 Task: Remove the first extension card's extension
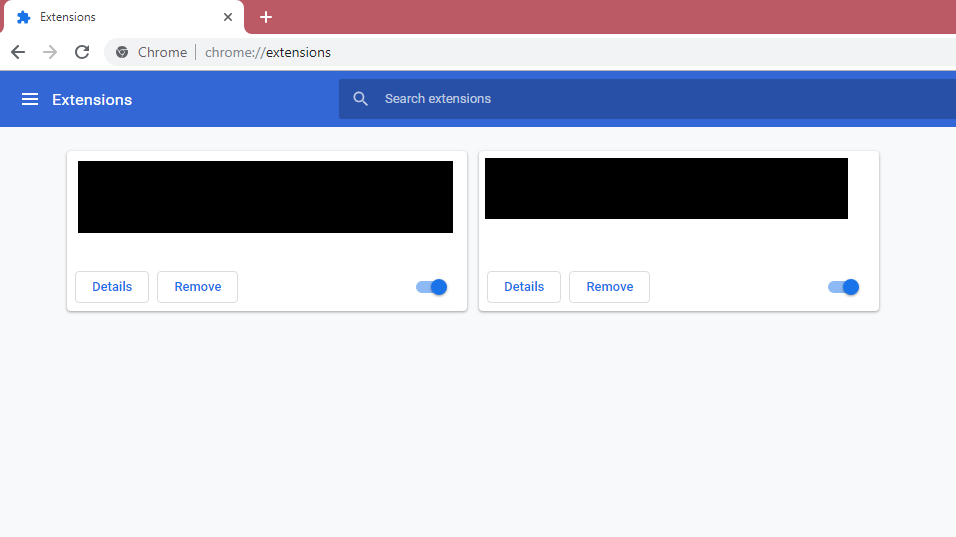198,287
